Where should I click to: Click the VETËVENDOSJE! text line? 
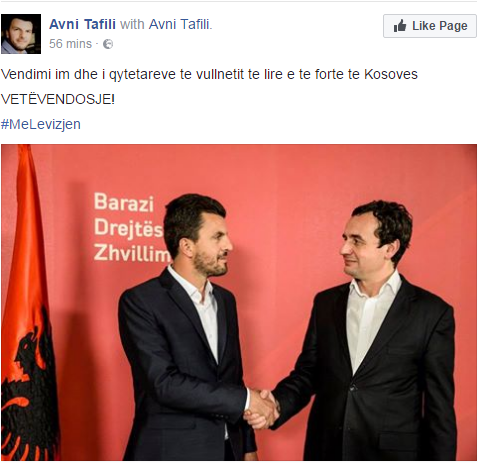pos(58,99)
